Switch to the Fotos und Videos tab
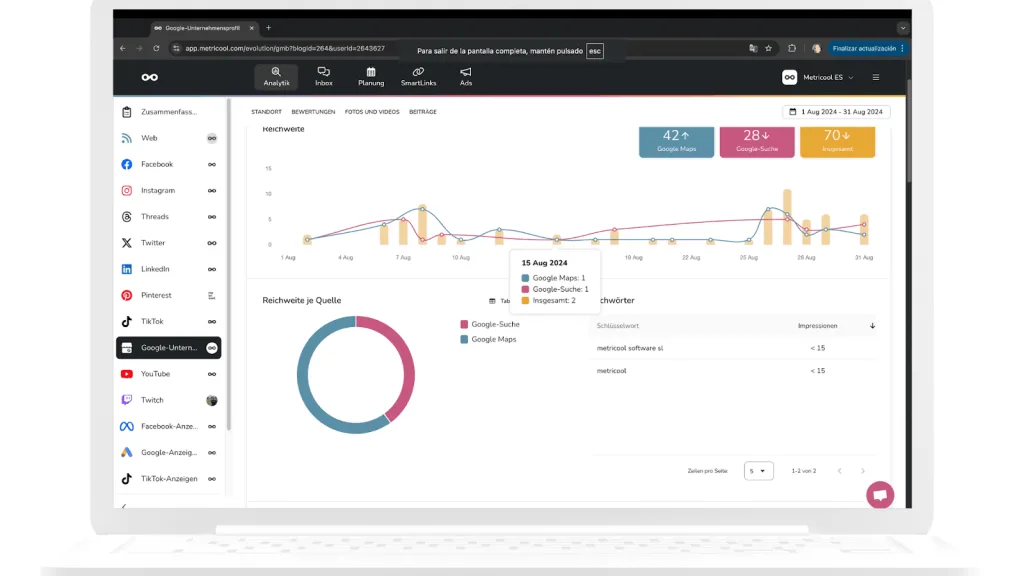The height and width of the screenshot is (576, 1024). (372, 112)
